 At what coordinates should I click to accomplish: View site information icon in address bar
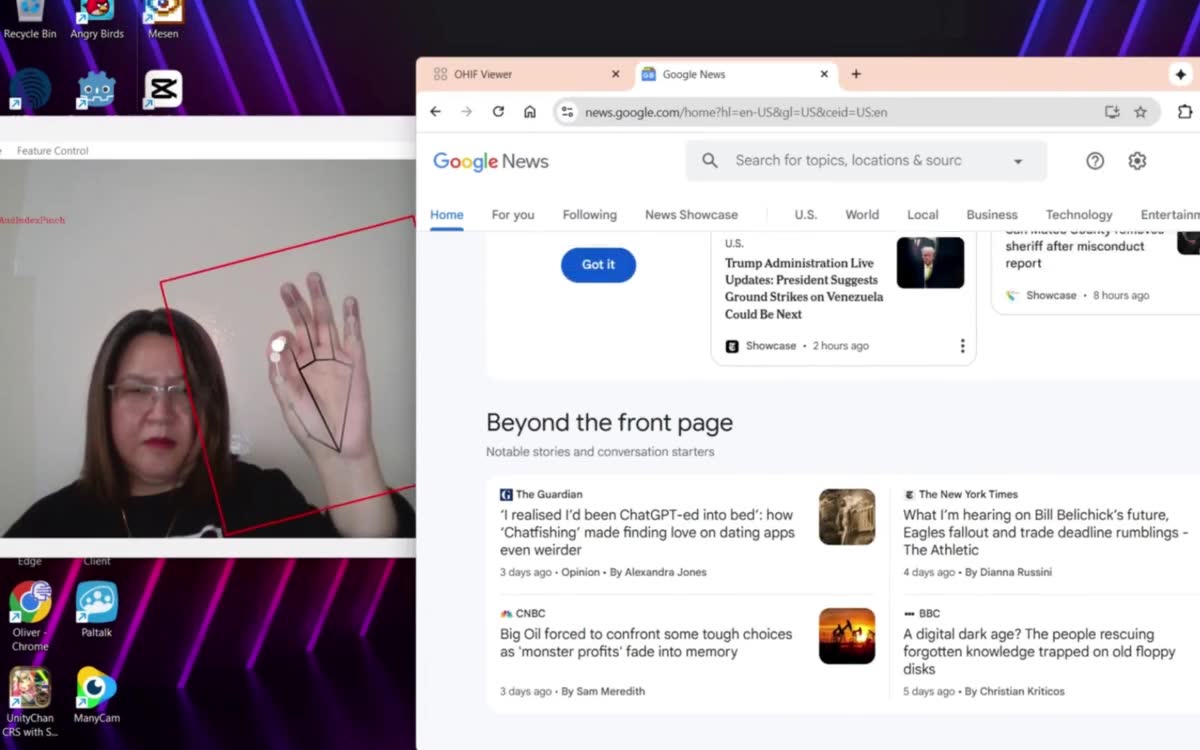567,112
